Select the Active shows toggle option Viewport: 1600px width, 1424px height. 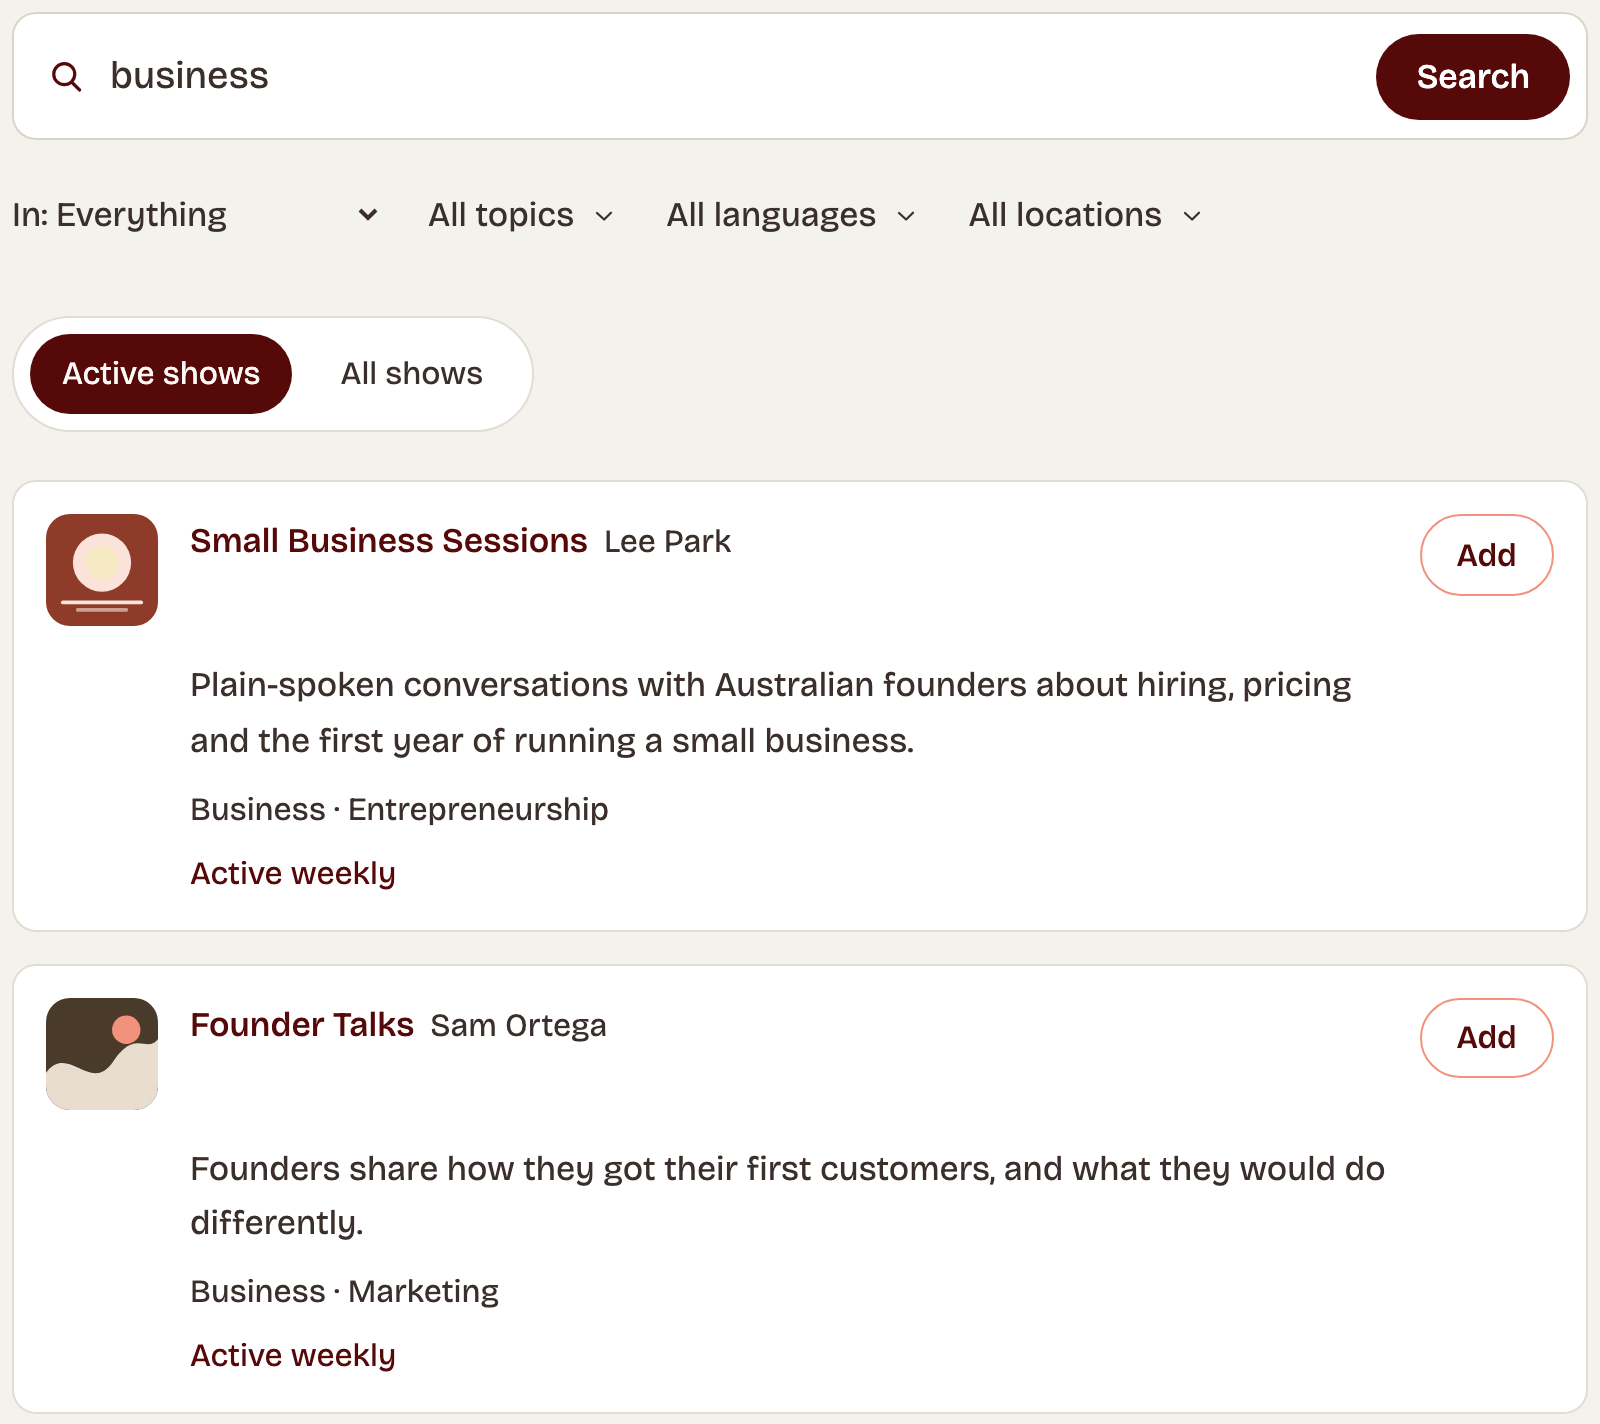coord(161,374)
